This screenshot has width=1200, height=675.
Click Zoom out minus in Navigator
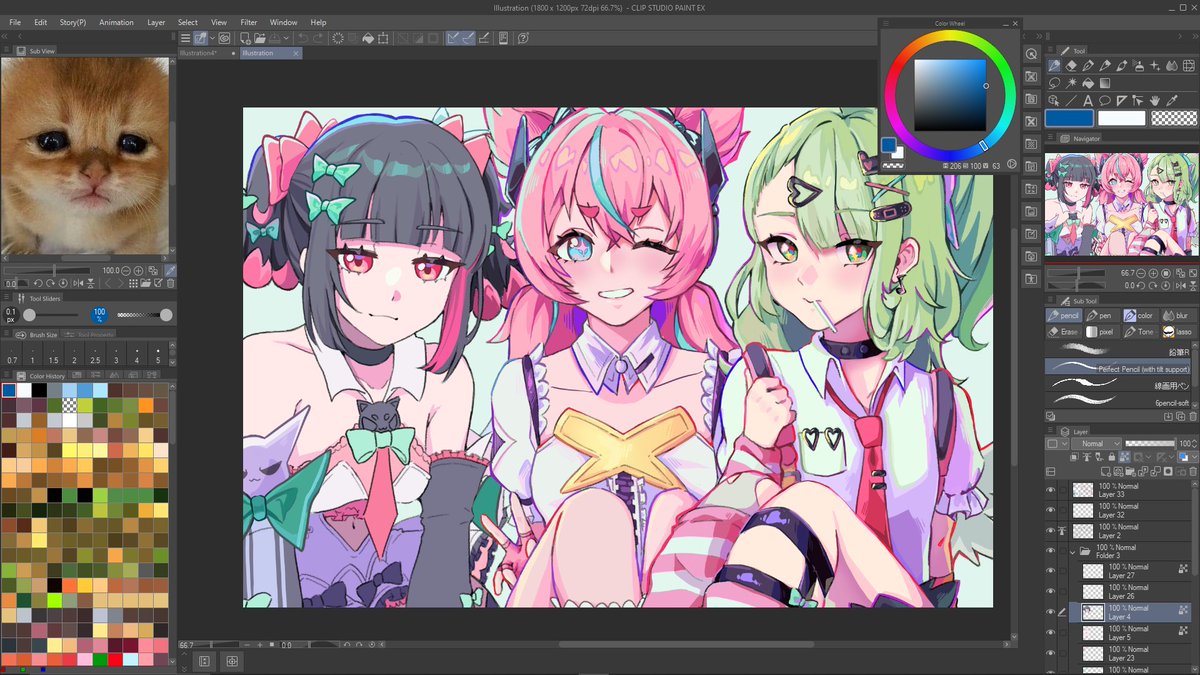pyautogui.click(x=1141, y=273)
